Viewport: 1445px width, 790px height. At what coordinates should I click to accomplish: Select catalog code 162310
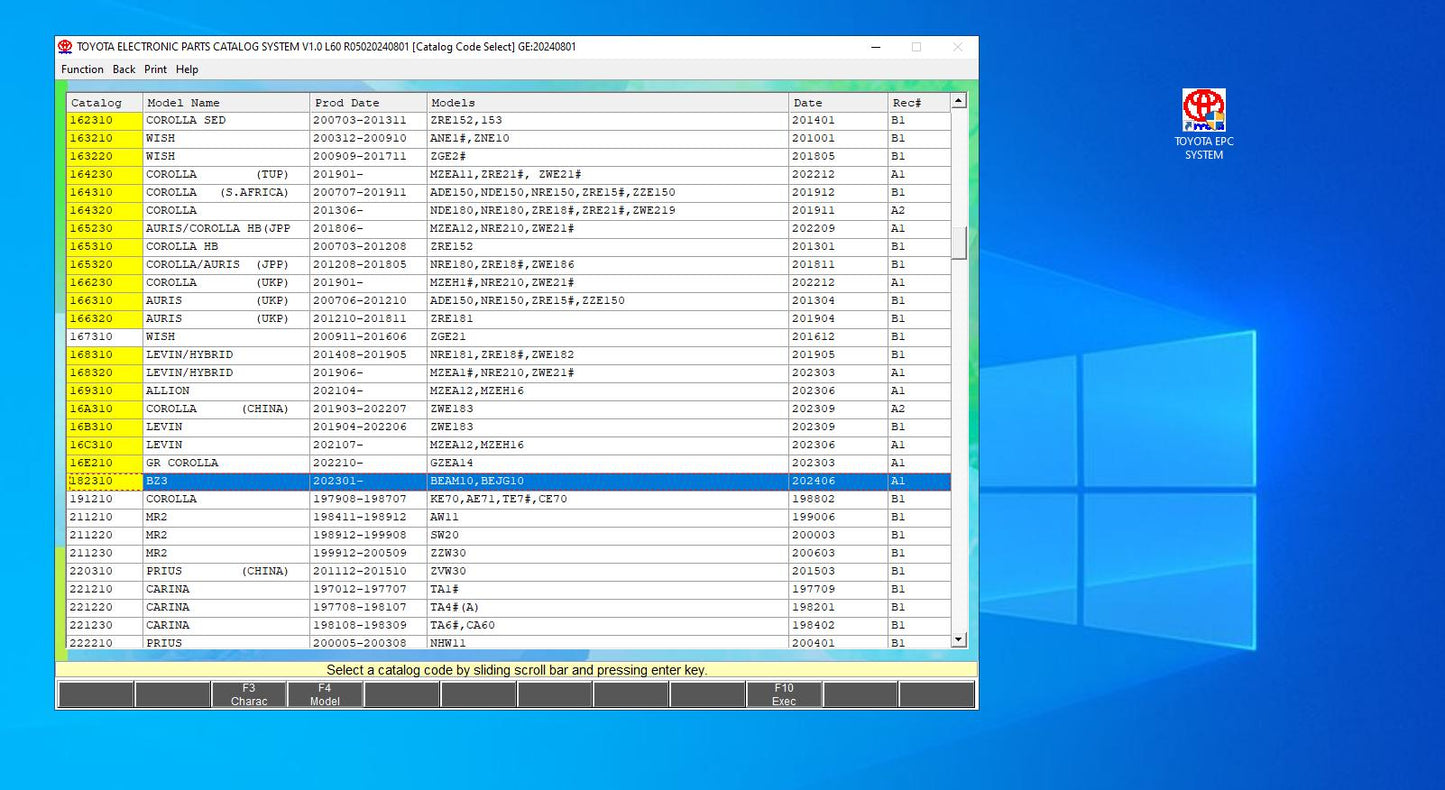(x=104, y=120)
